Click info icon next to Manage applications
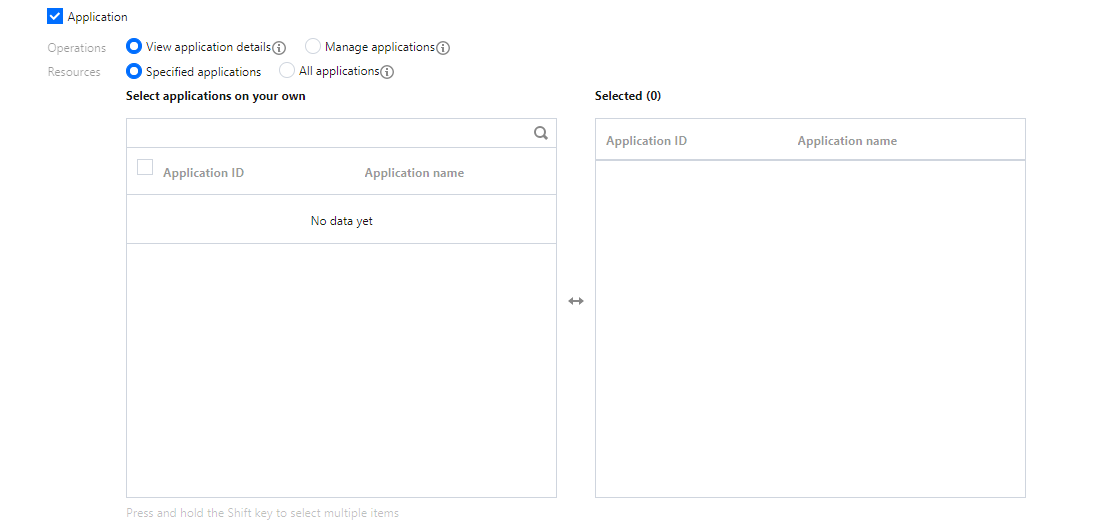 point(443,48)
